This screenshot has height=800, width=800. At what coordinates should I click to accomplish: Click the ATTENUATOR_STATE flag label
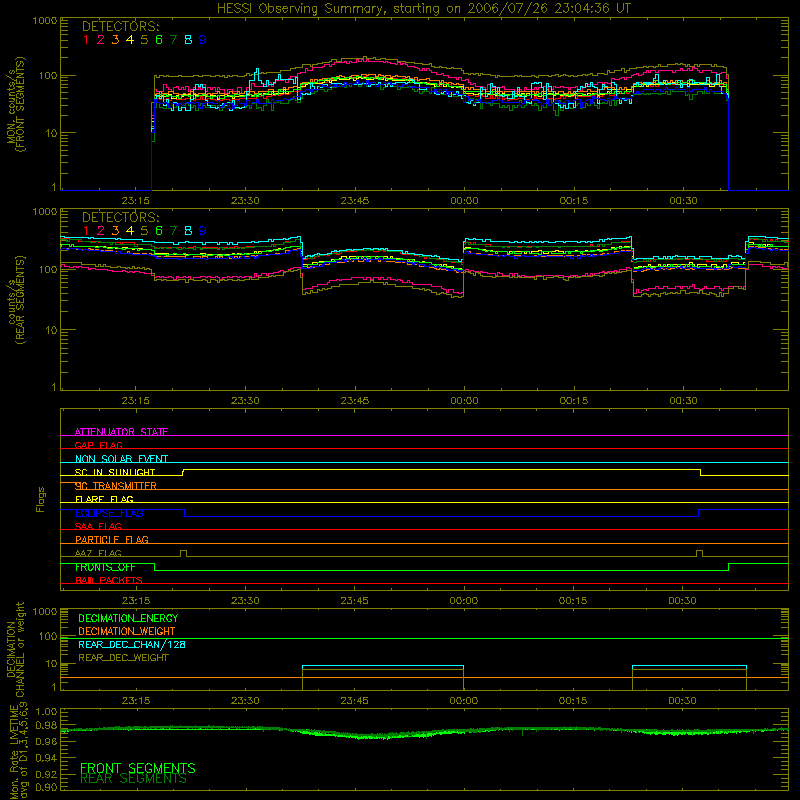pyautogui.click(x=121, y=432)
